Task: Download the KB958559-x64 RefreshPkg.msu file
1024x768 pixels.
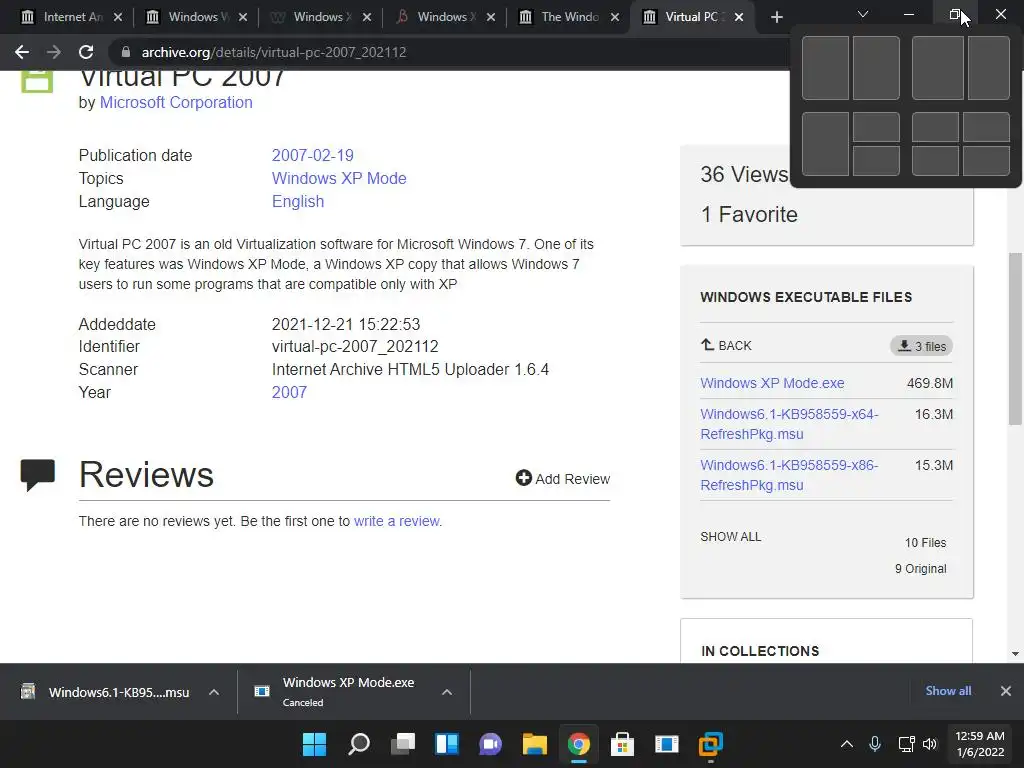Action: pos(789,424)
